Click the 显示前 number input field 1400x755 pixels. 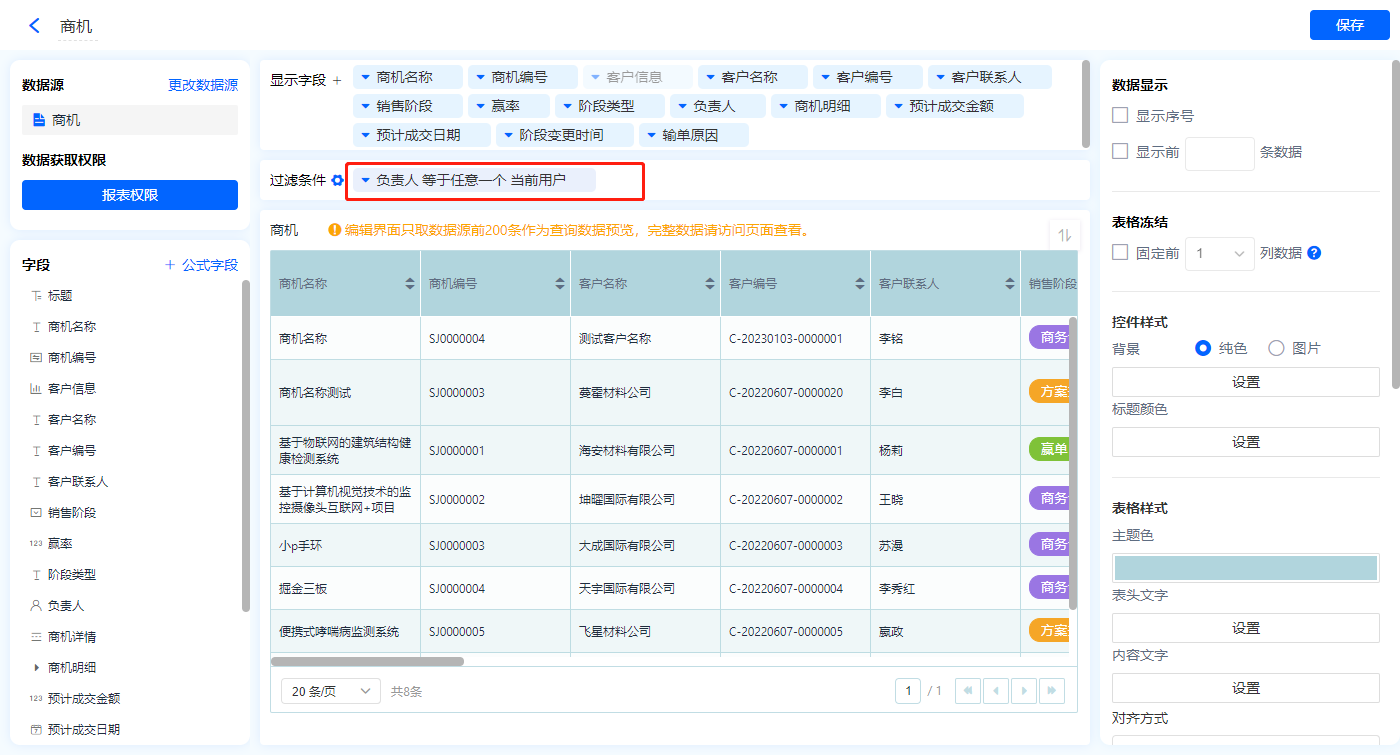coord(1219,153)
